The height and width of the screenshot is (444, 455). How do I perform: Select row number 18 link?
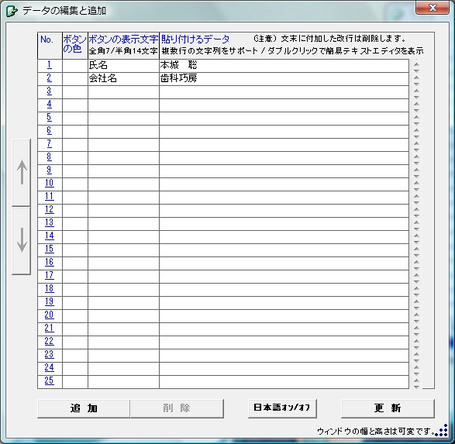click(x=49, y=289)
